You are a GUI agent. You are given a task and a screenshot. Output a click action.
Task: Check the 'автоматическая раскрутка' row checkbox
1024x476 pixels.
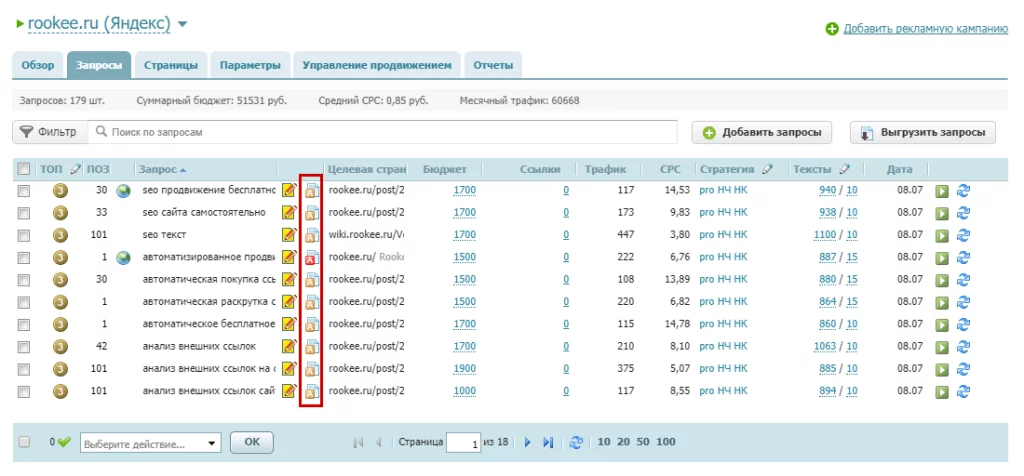click(x=24, y=302)
